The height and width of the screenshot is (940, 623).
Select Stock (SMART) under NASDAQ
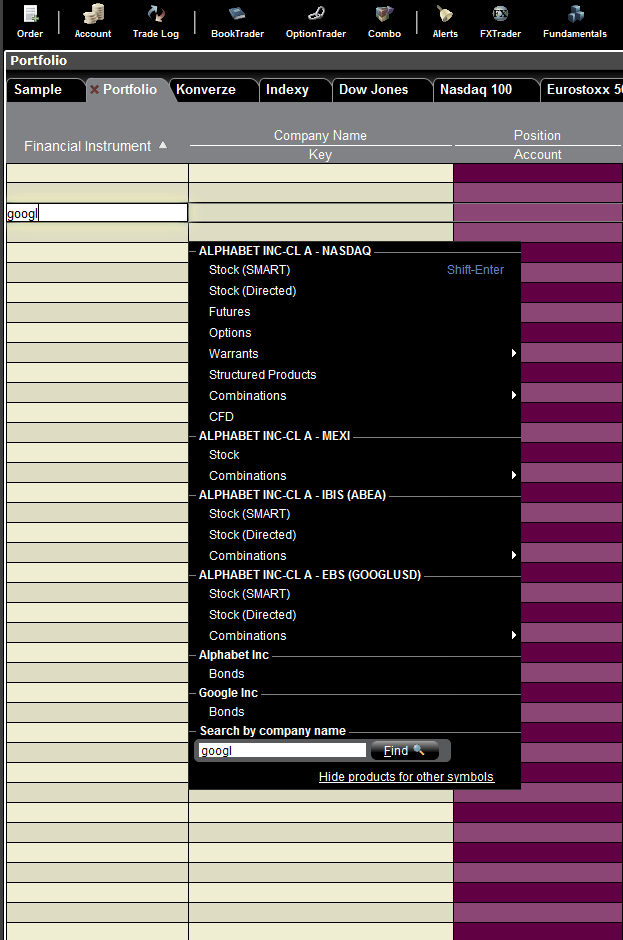point(249,270)
